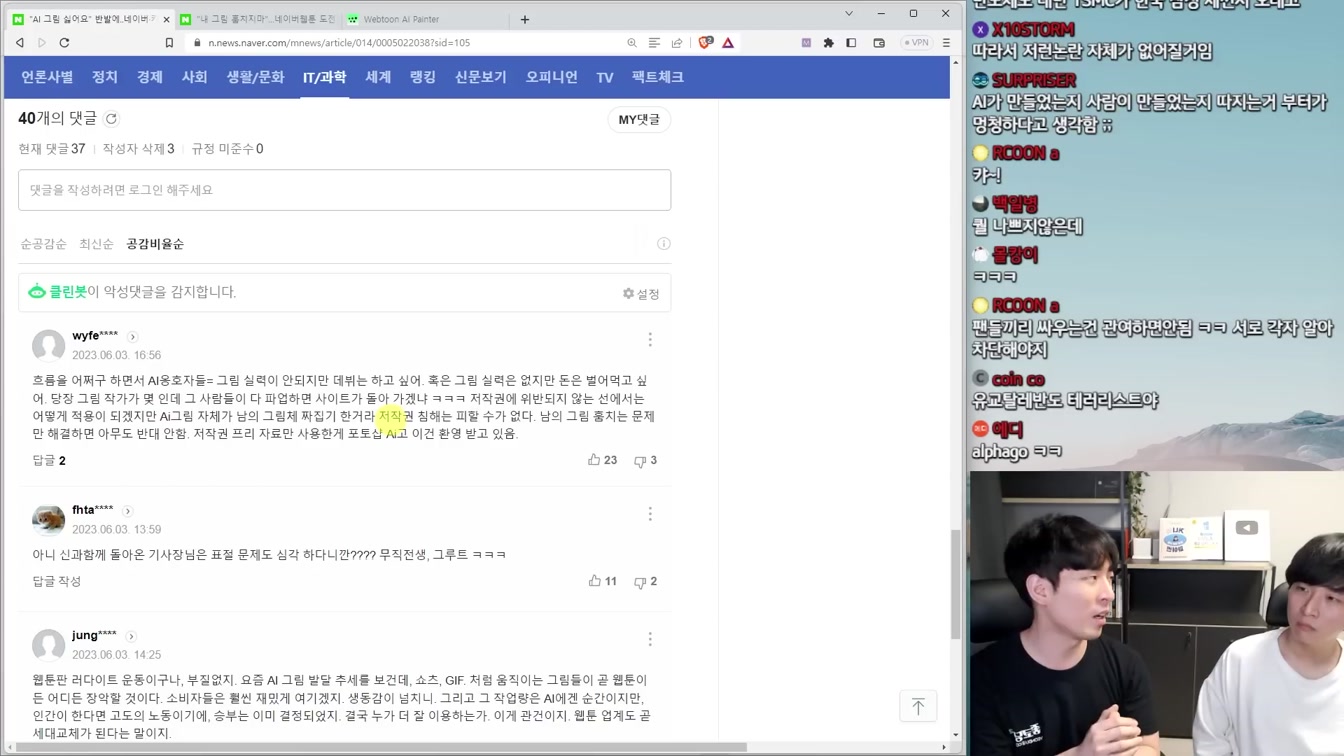Sort comments by 순공감순
This screenshot has height=756, width=1344.
[x=43, y=244]
